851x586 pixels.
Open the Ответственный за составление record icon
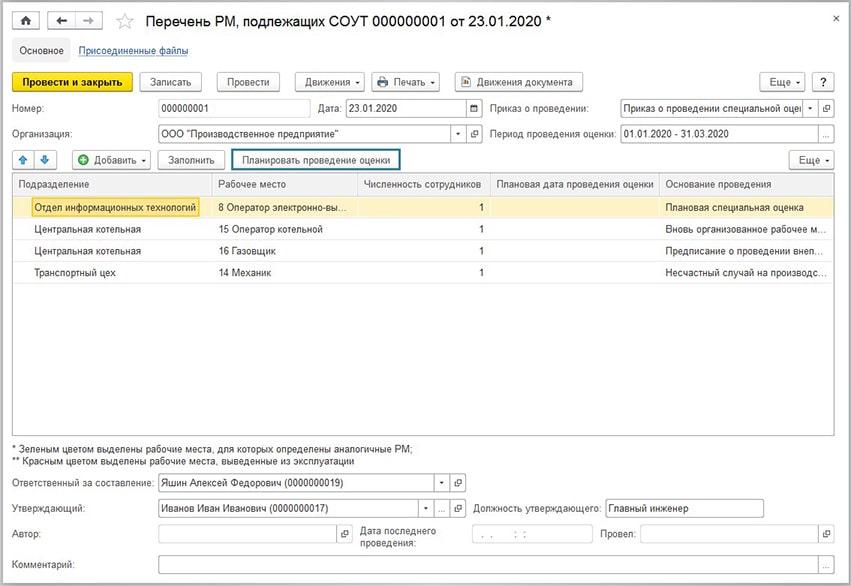tap(458, 483)
